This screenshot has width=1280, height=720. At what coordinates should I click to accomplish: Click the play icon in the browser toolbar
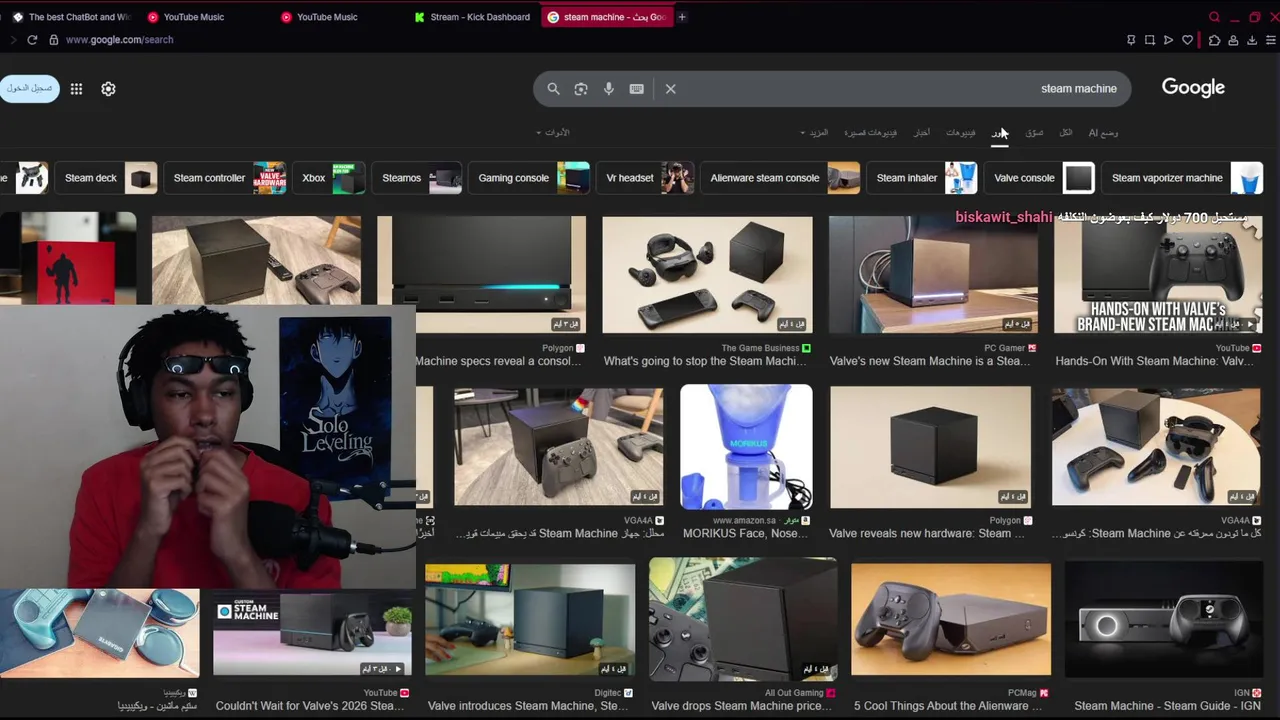(1168, 40)
